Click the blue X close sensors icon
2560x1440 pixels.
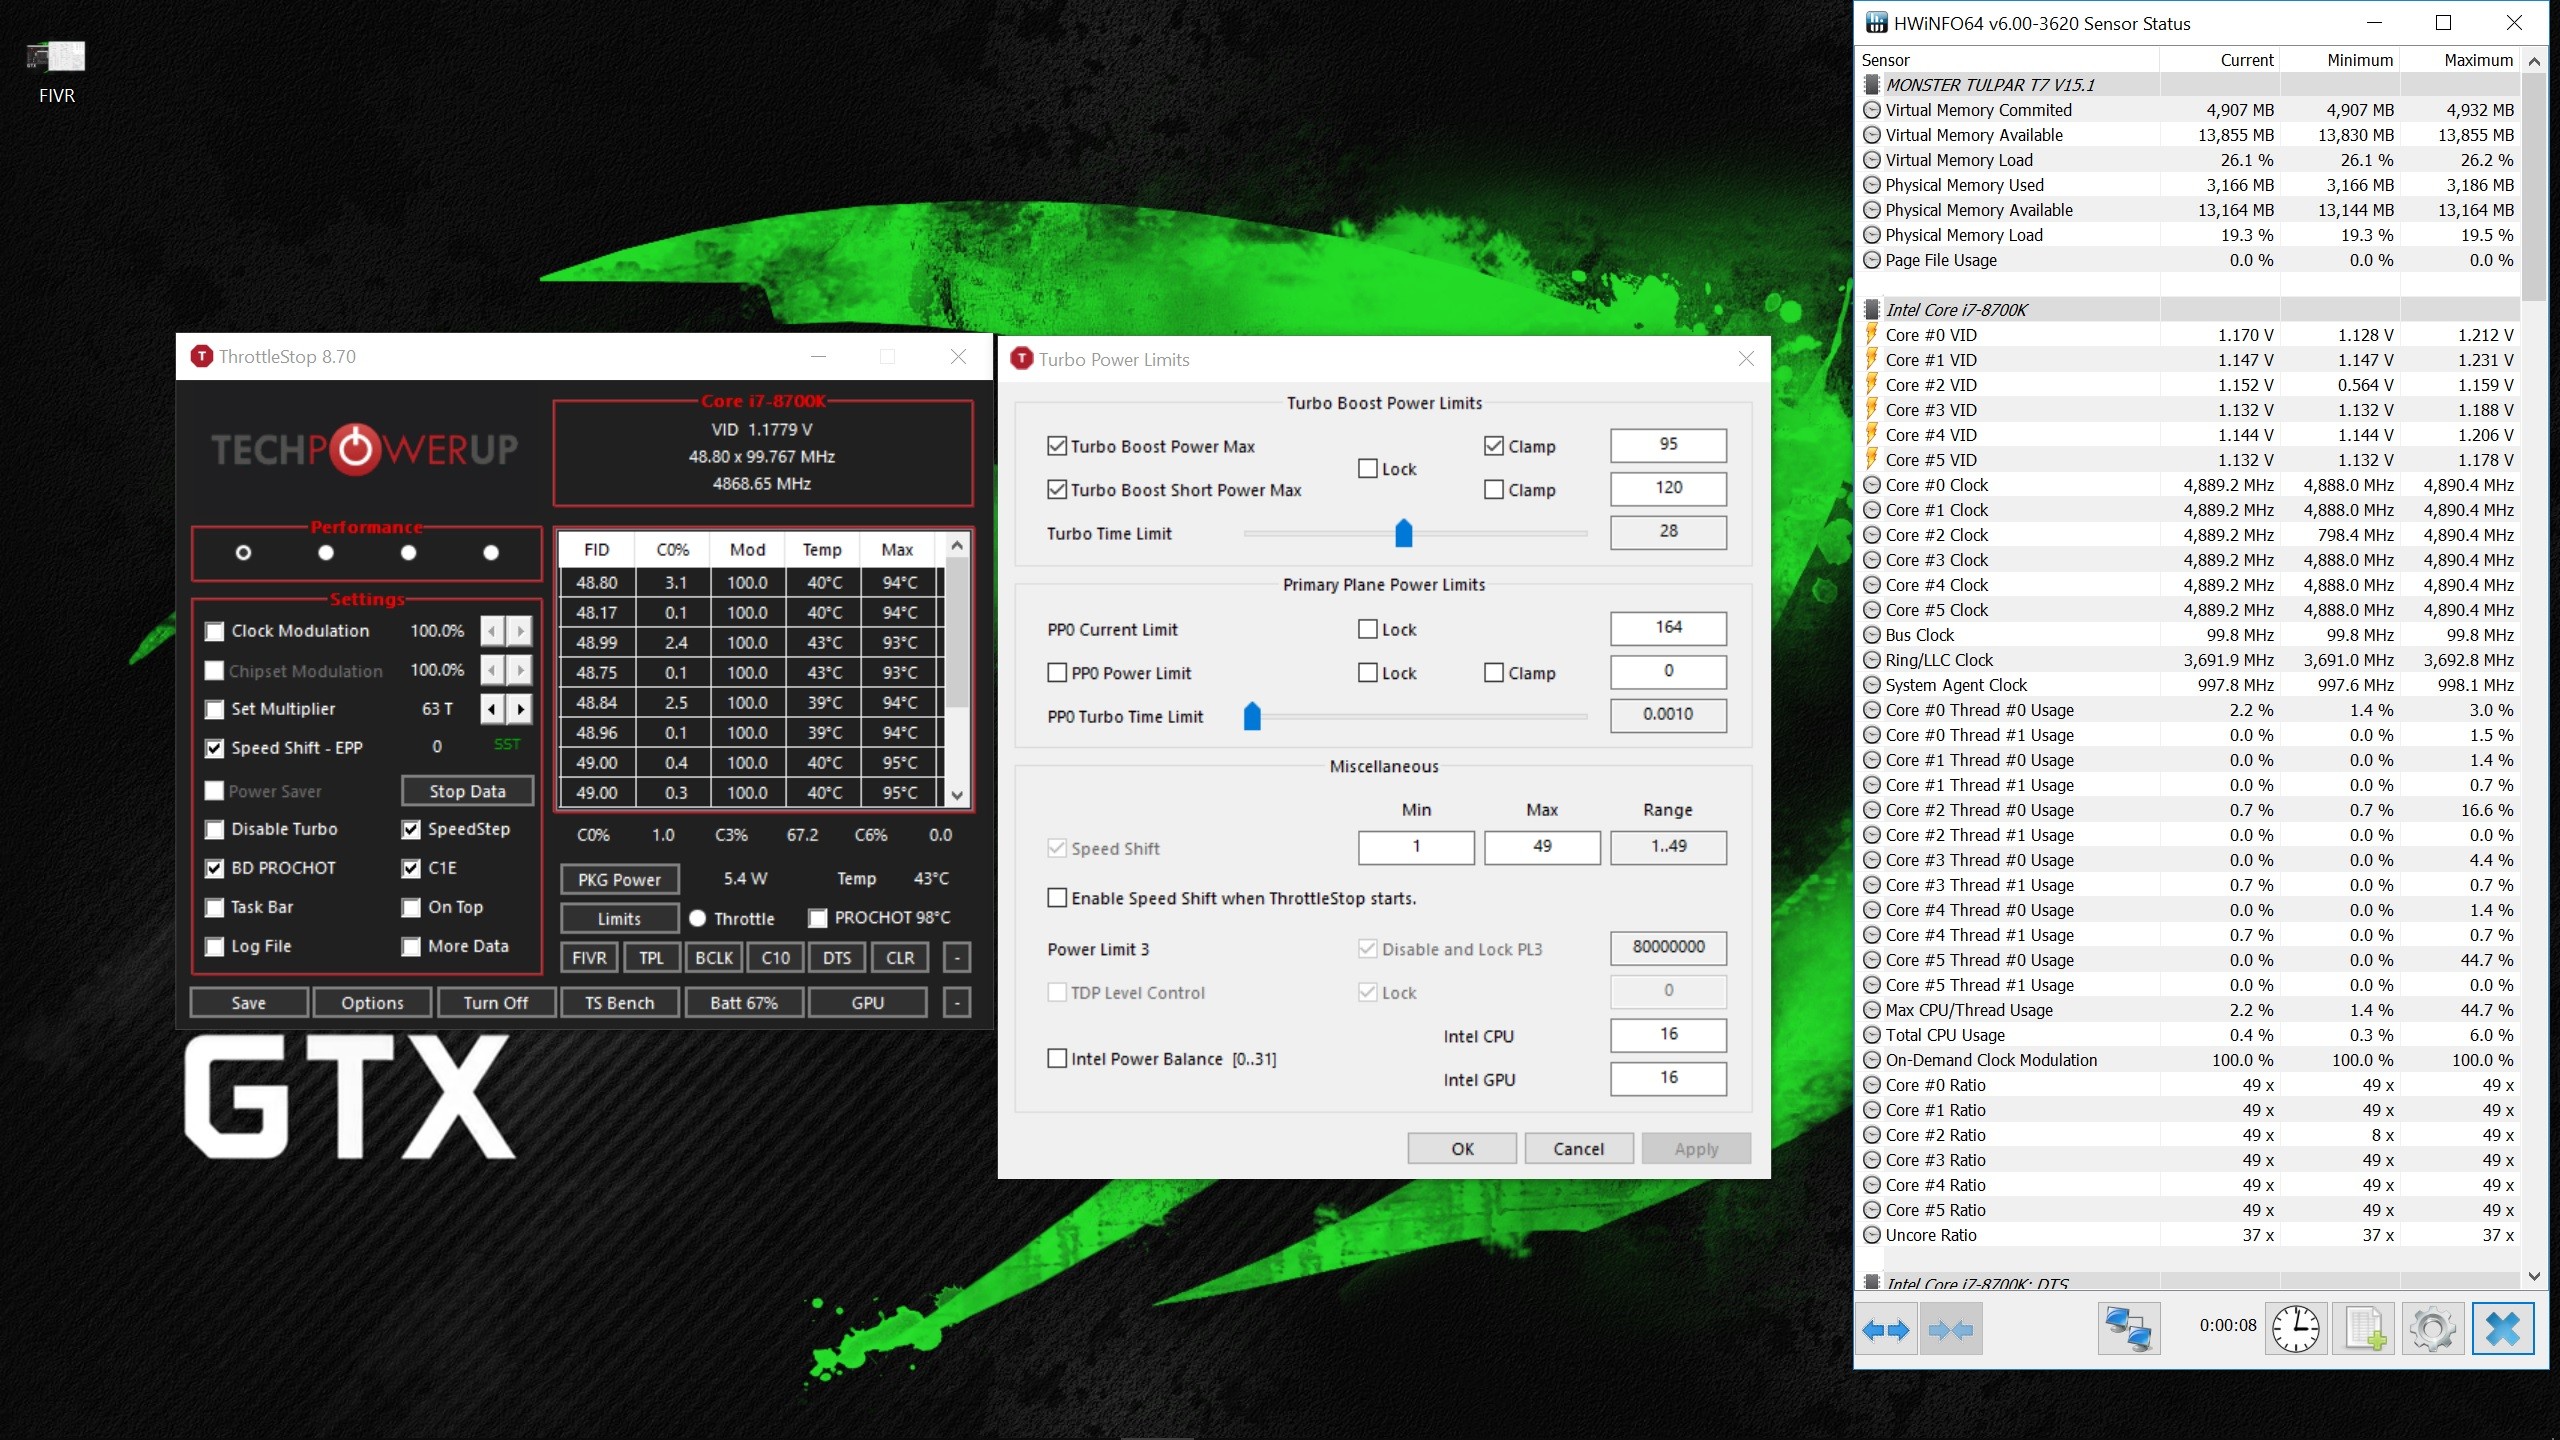pos(2502,1329)
